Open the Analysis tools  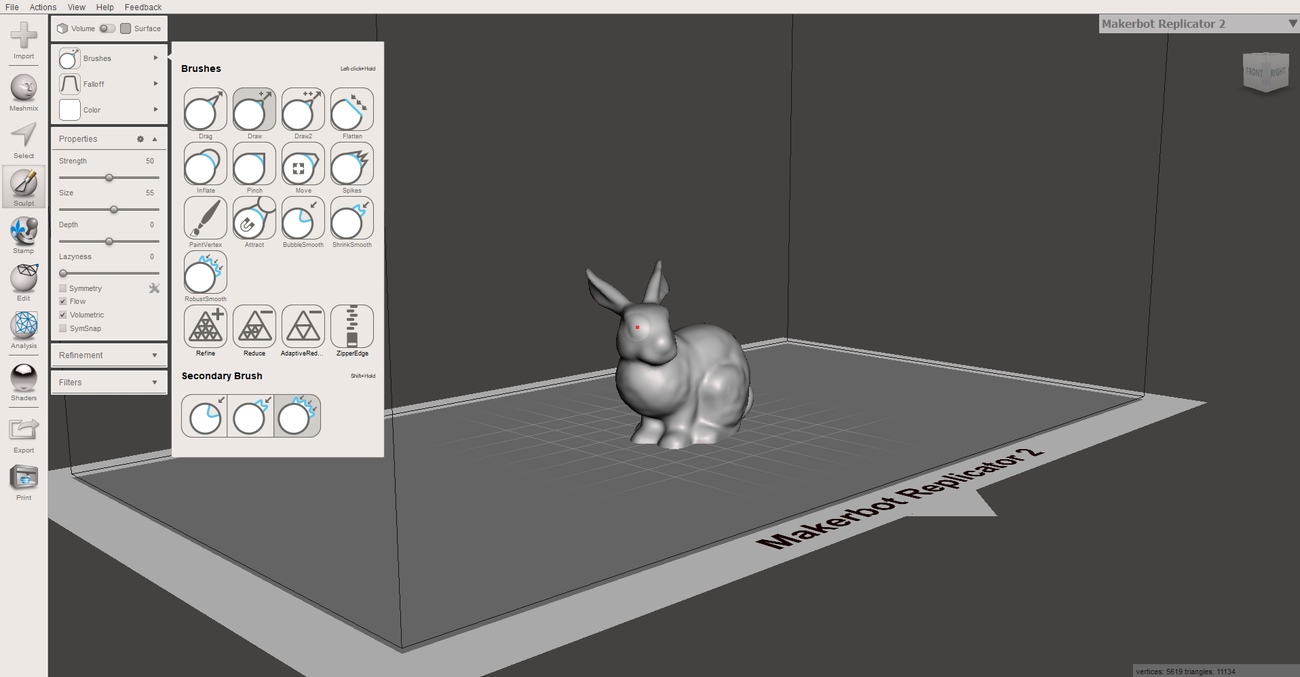(22, 330)
